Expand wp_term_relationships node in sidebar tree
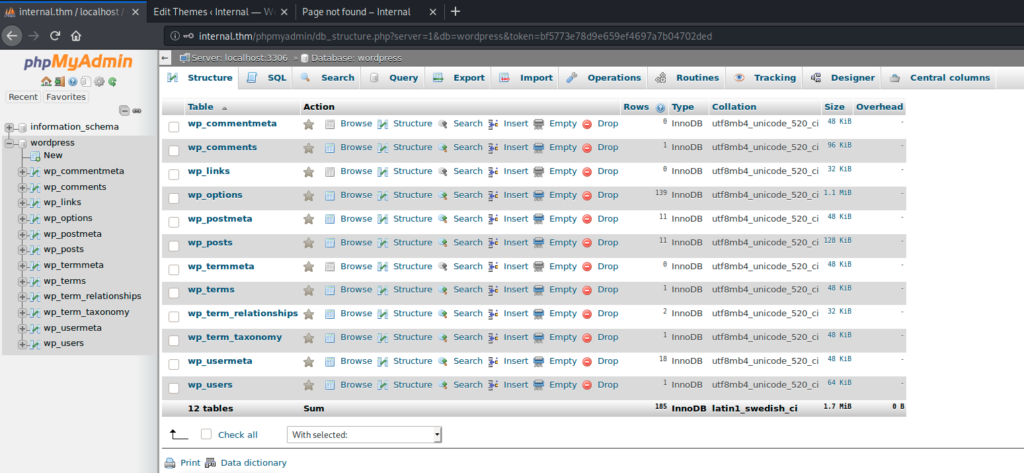This screenshot has width=1024, height=473. pos(22,297)
